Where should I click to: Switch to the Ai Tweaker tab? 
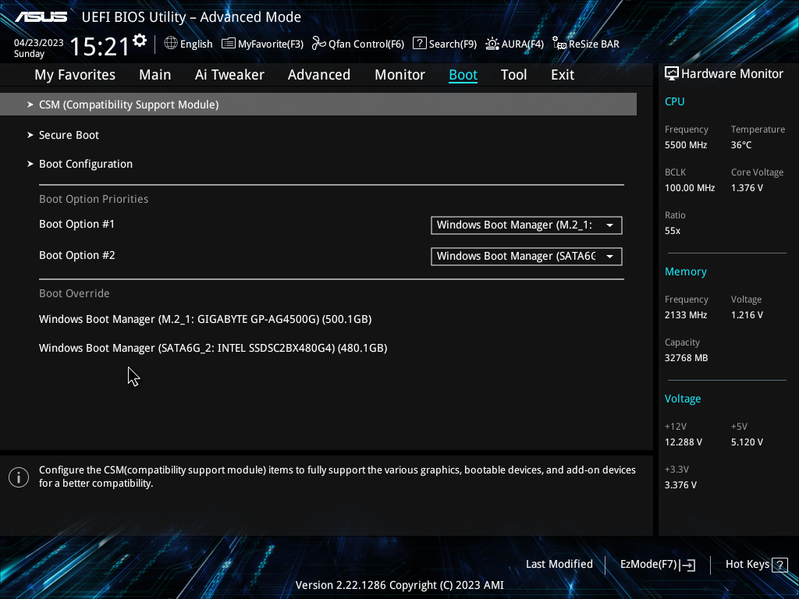click(229, 75)
